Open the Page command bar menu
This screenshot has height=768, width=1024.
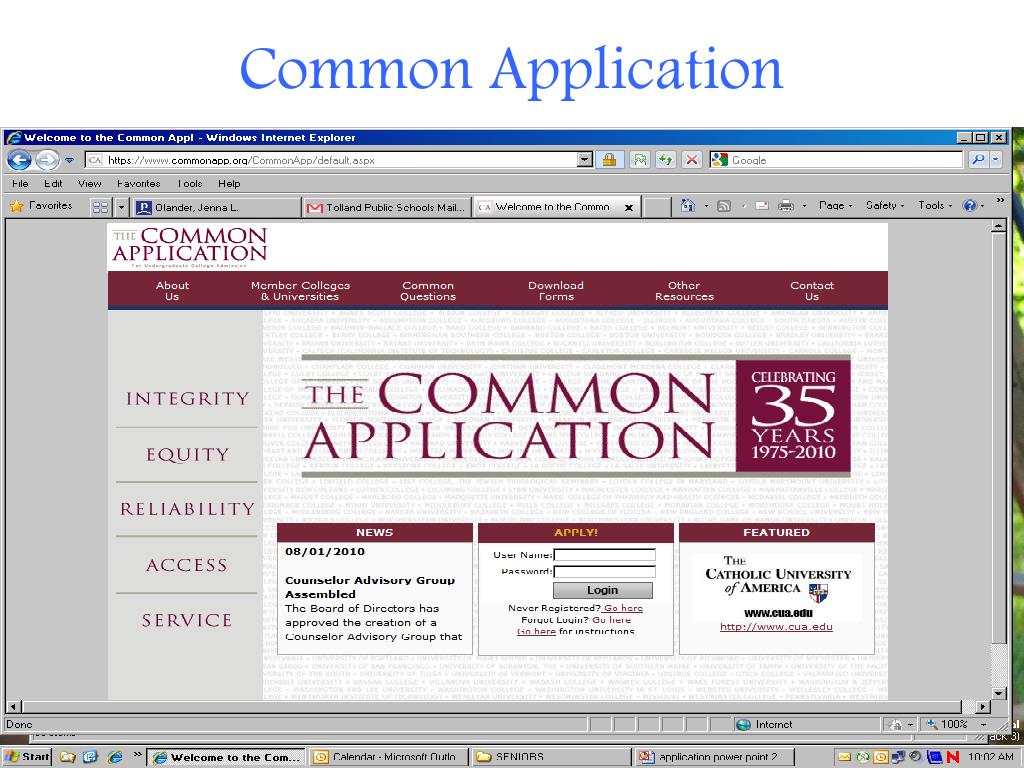coord(835,206)
